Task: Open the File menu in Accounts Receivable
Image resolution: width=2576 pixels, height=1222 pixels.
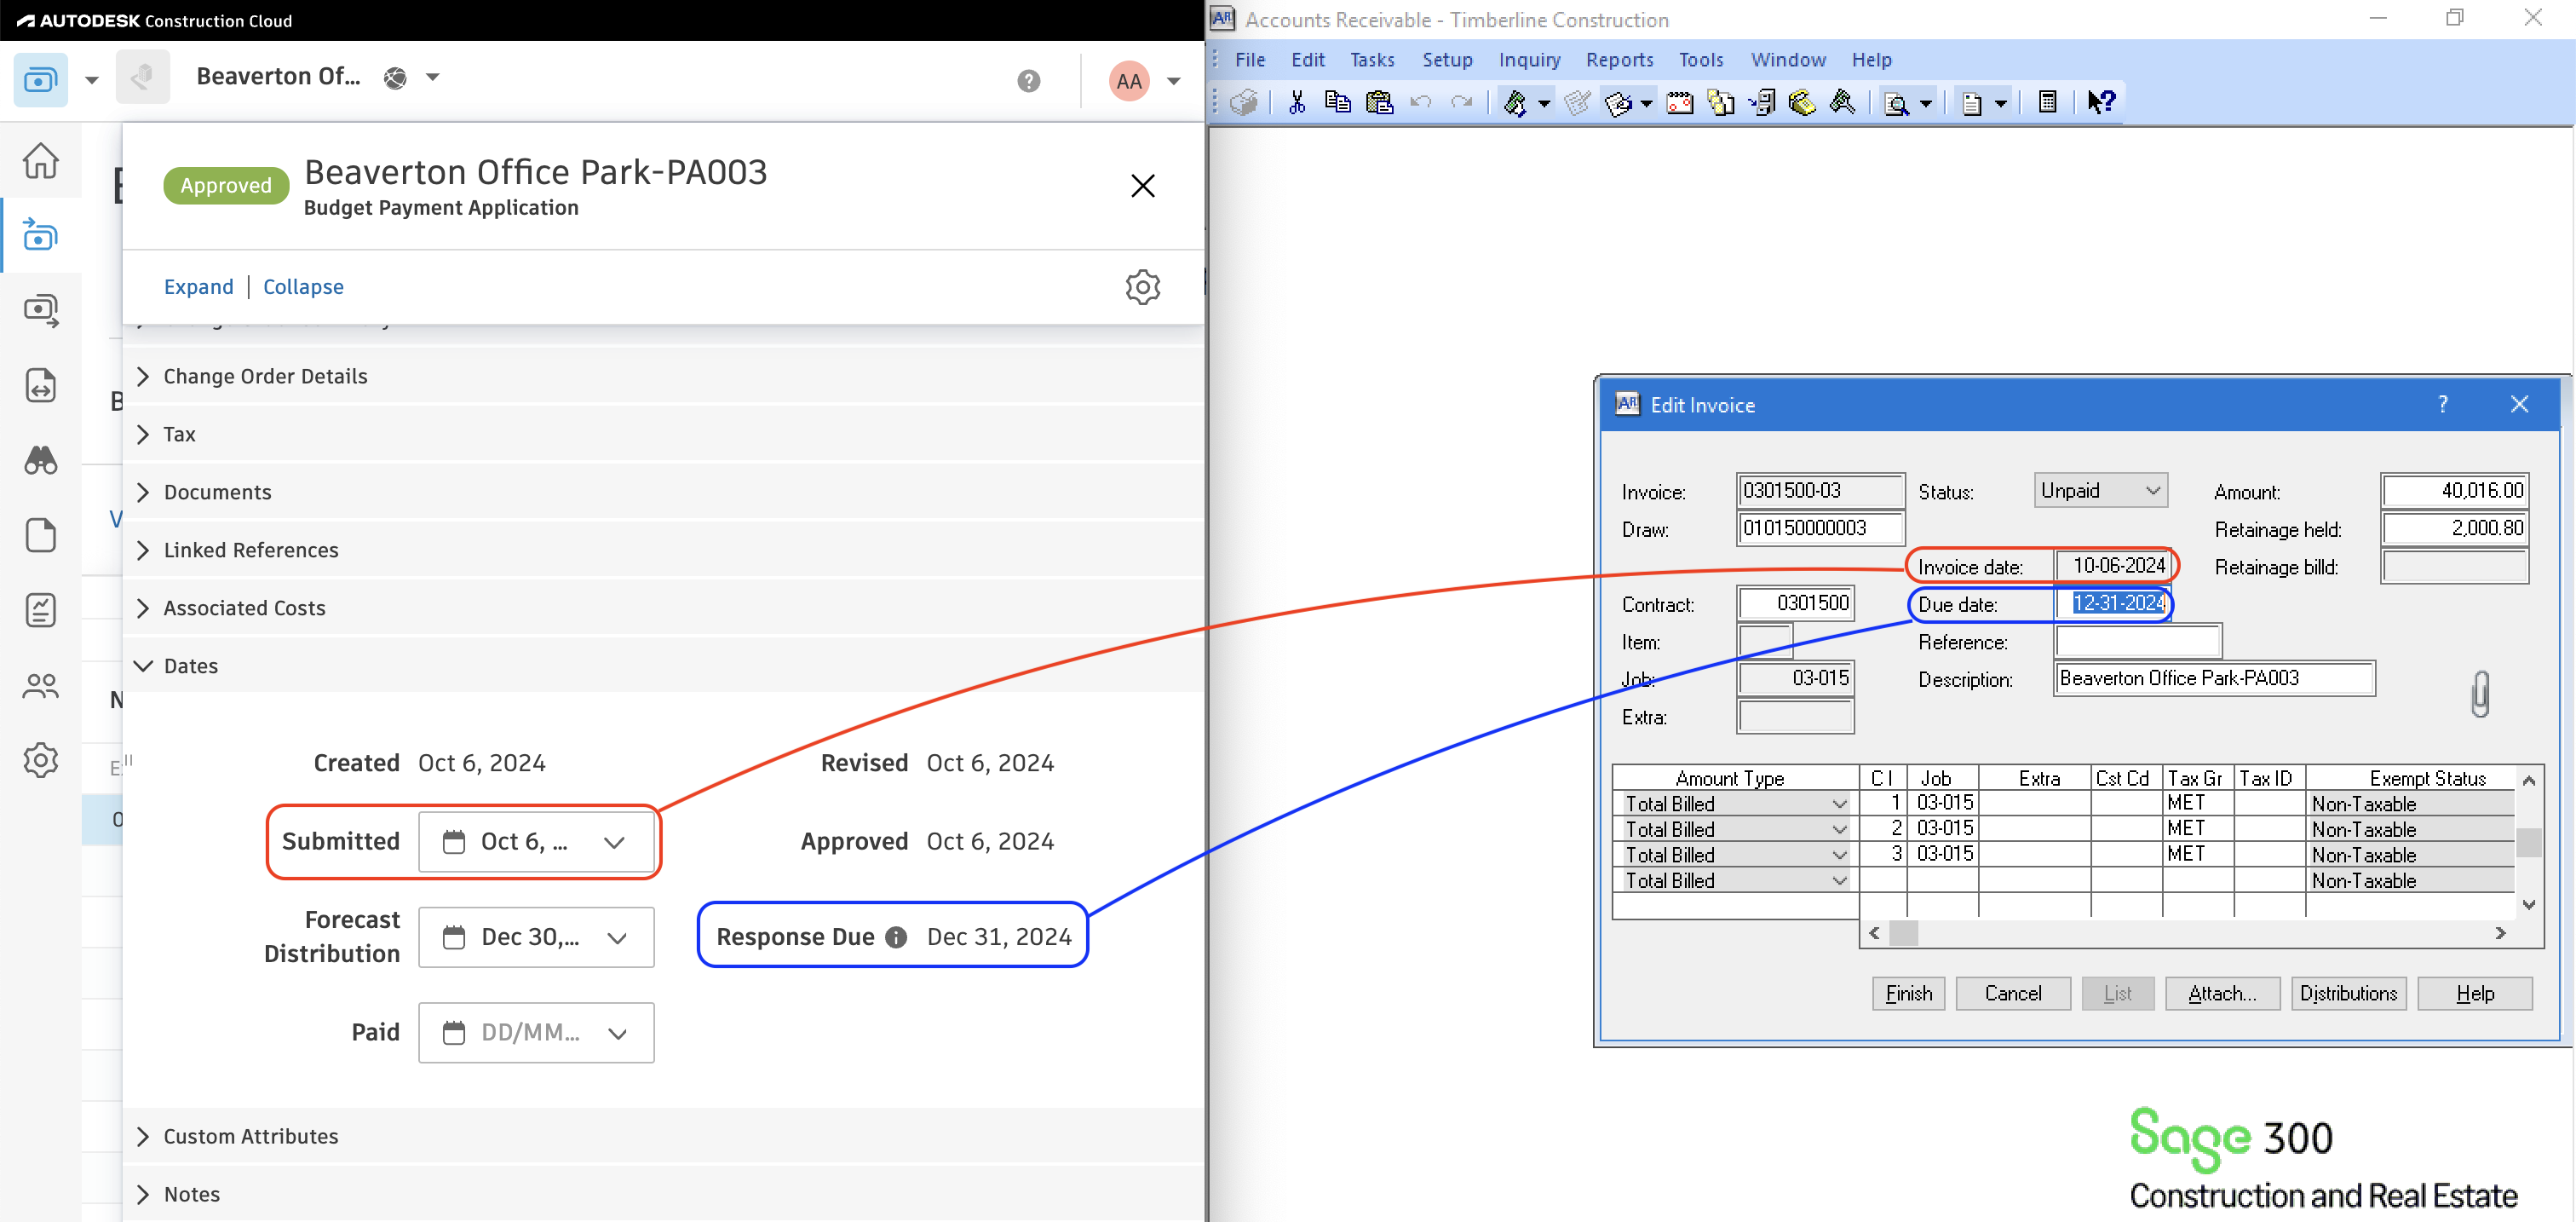Action: [x=1250, y=60]
